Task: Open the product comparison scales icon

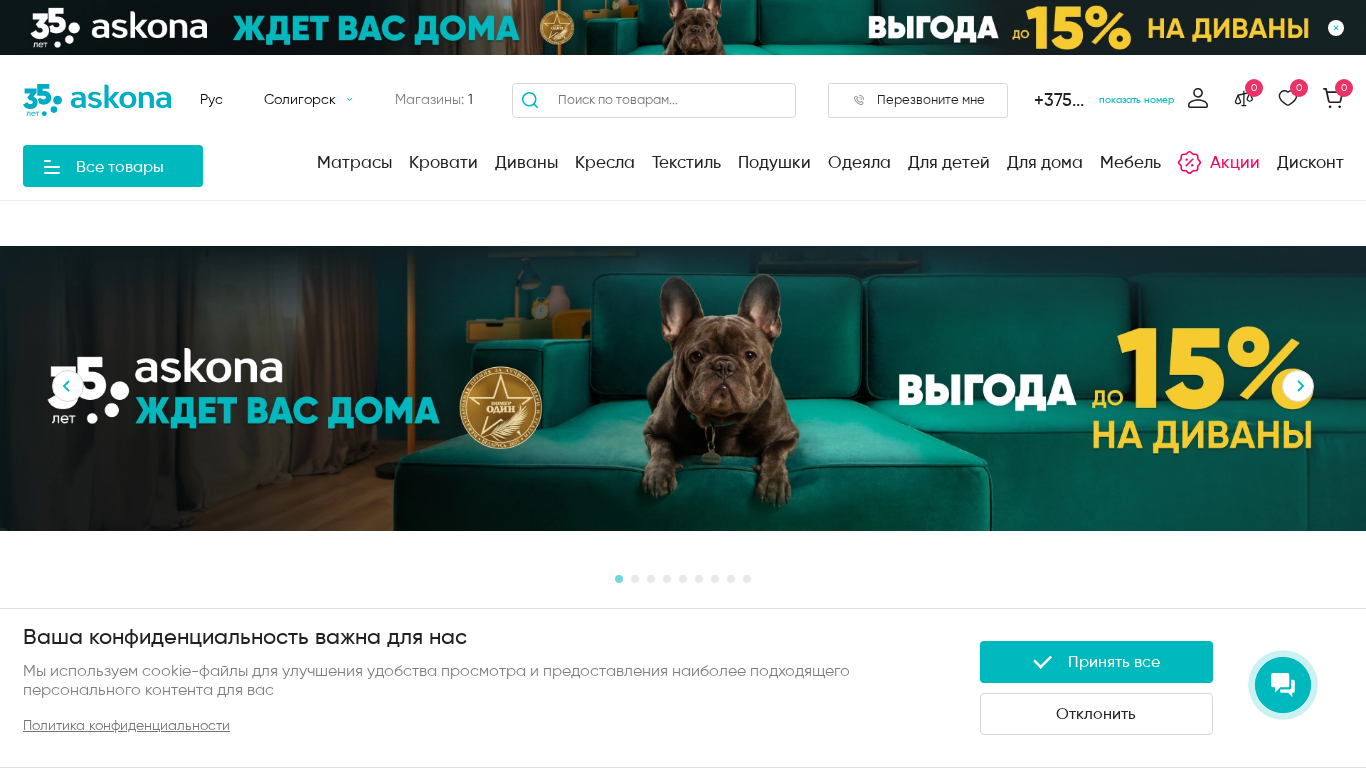Action: [x=1243, y=98]
